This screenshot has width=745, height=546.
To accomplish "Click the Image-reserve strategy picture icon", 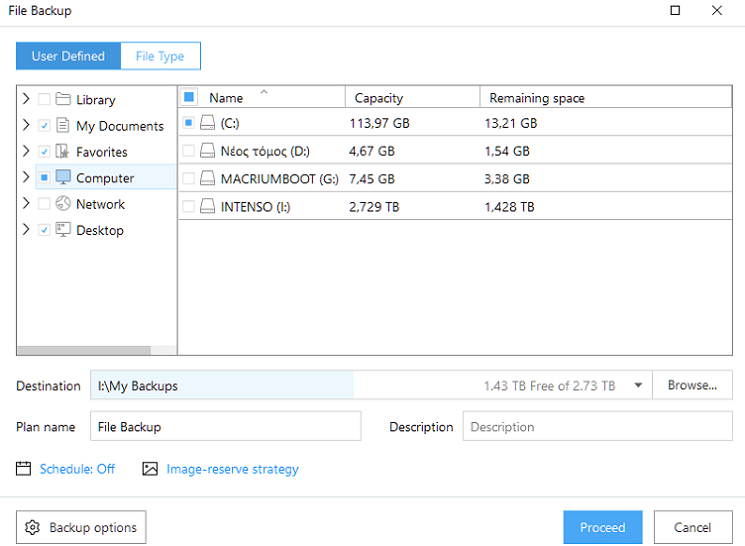I will [150, 469].
